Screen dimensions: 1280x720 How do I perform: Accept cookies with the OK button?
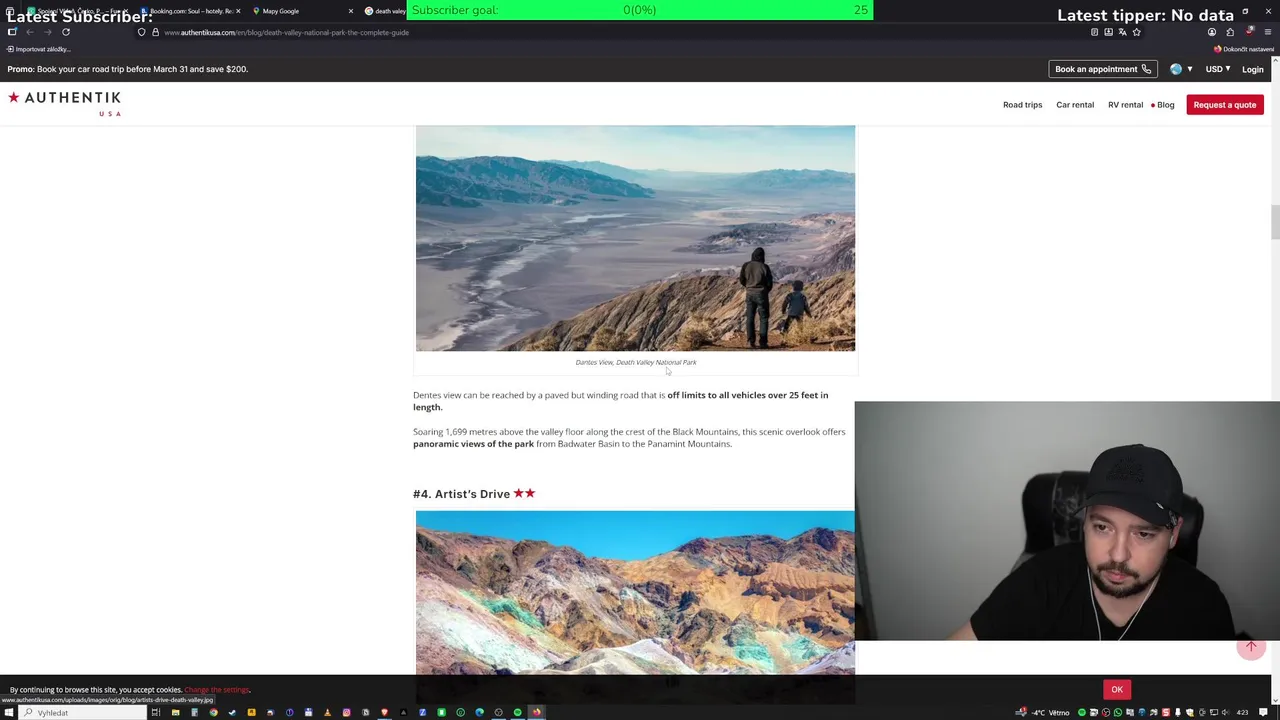(1117, 689)
